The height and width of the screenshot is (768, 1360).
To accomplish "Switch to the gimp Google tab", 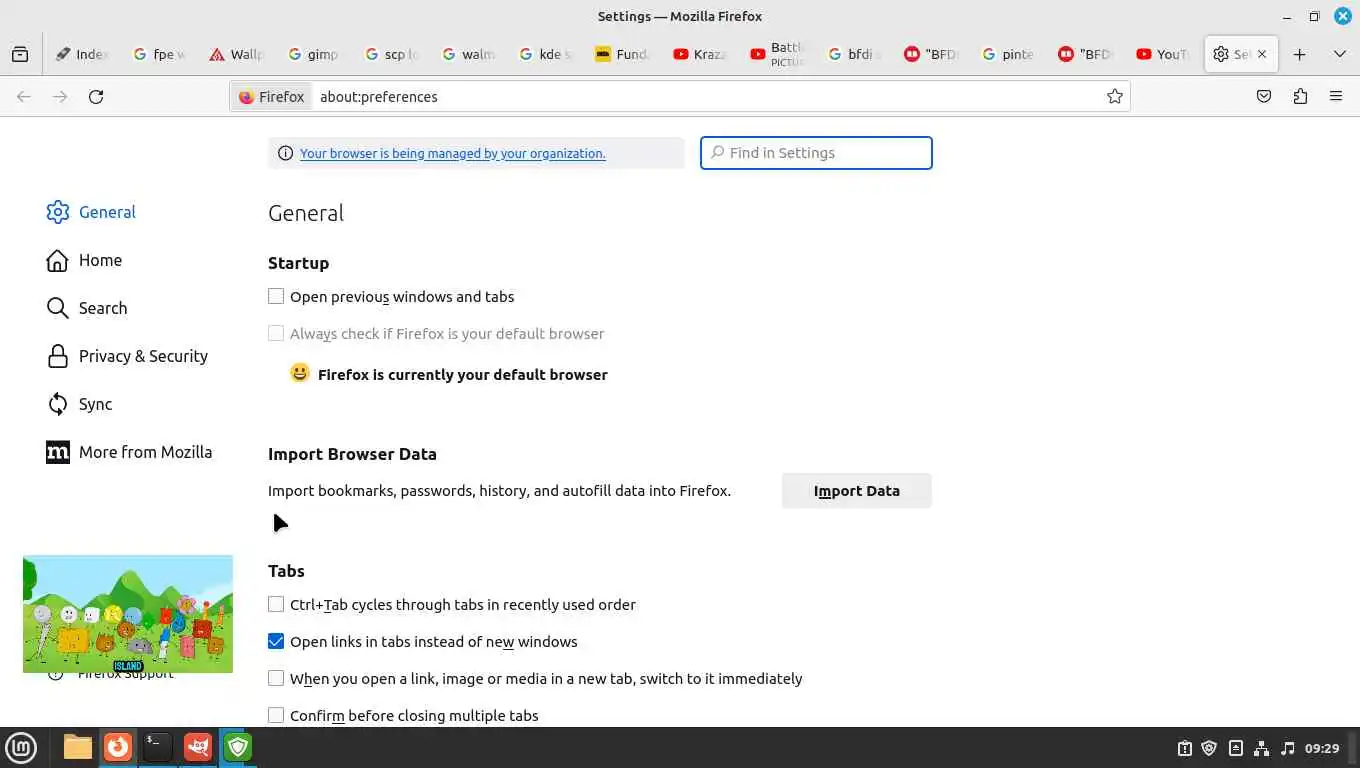I will [315, 55].
